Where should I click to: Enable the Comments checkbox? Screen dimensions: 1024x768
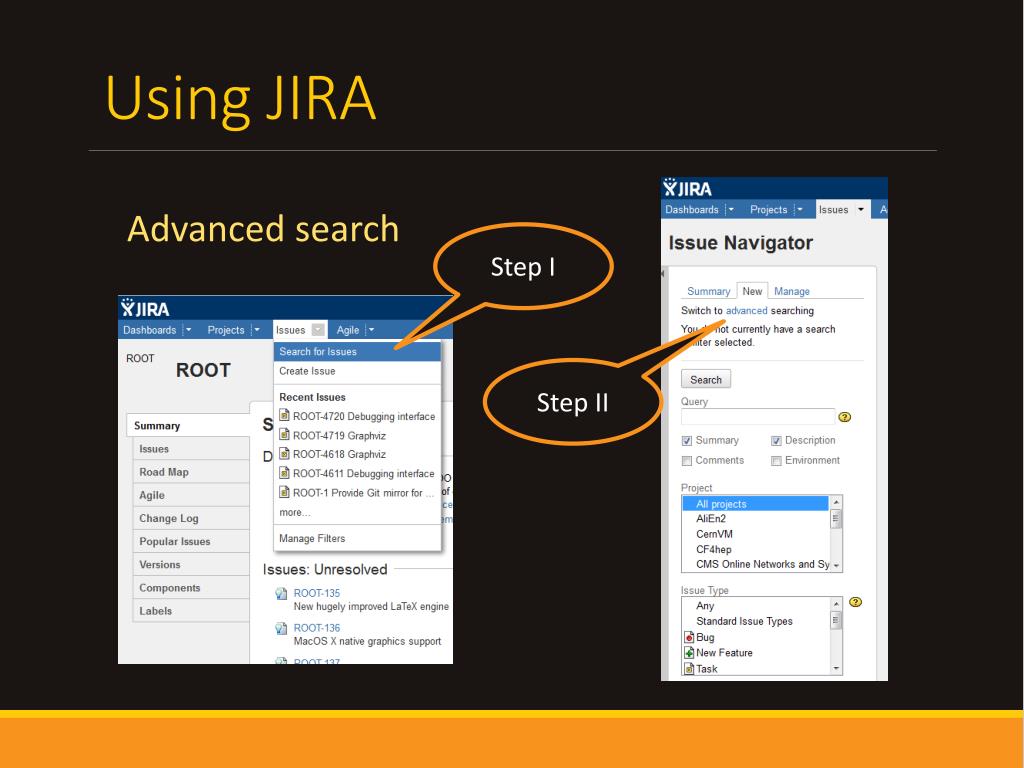[686, 461]
